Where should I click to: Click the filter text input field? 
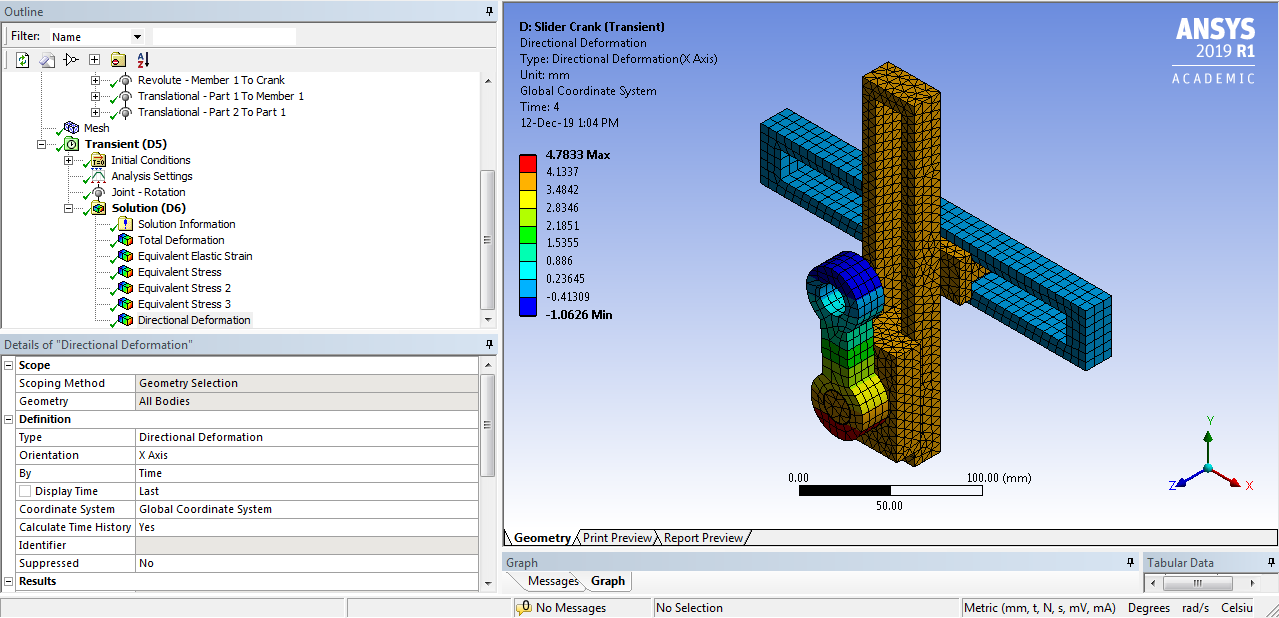point(225,34)
